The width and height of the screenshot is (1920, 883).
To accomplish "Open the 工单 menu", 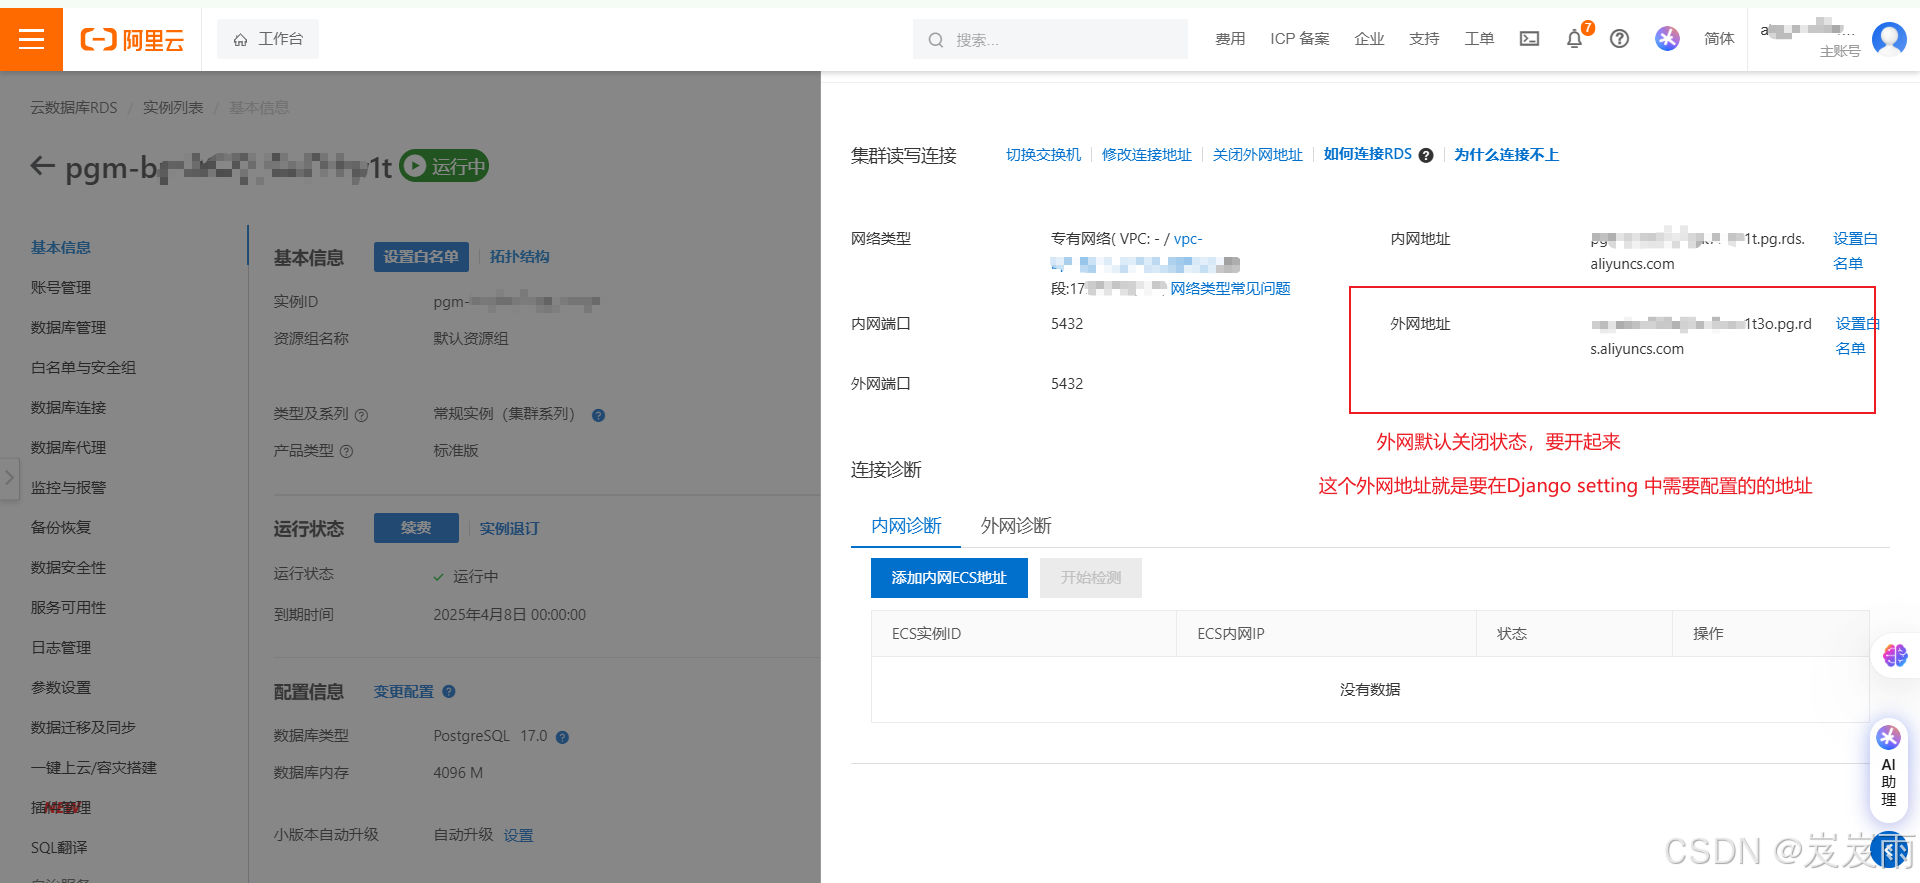I will [1479, 39].
